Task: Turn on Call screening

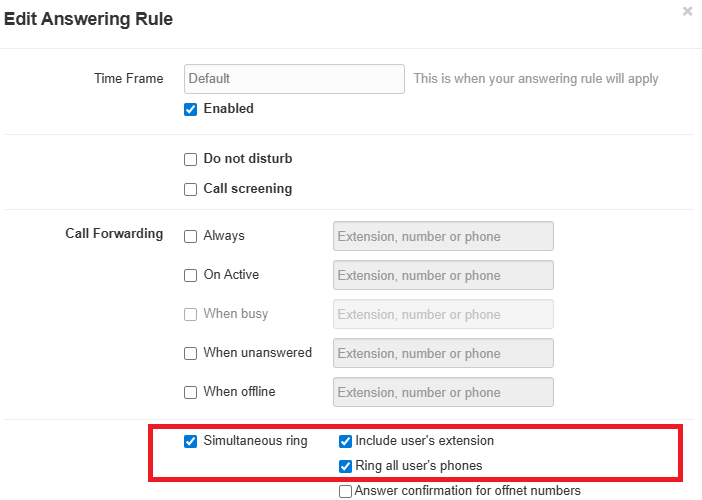Action: click(190, 189)
